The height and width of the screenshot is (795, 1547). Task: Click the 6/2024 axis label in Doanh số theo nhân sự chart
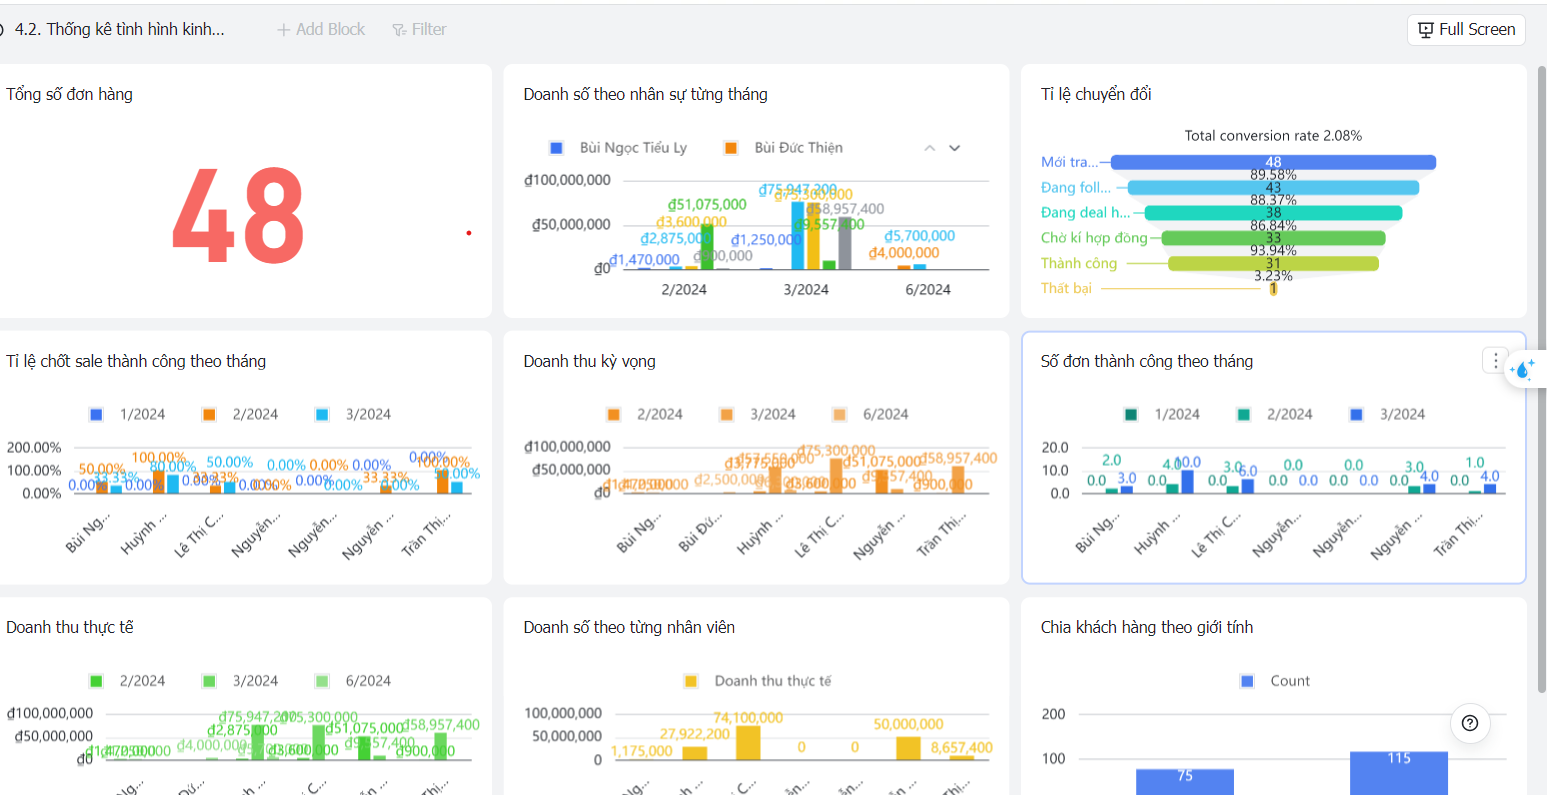(928, 290)
